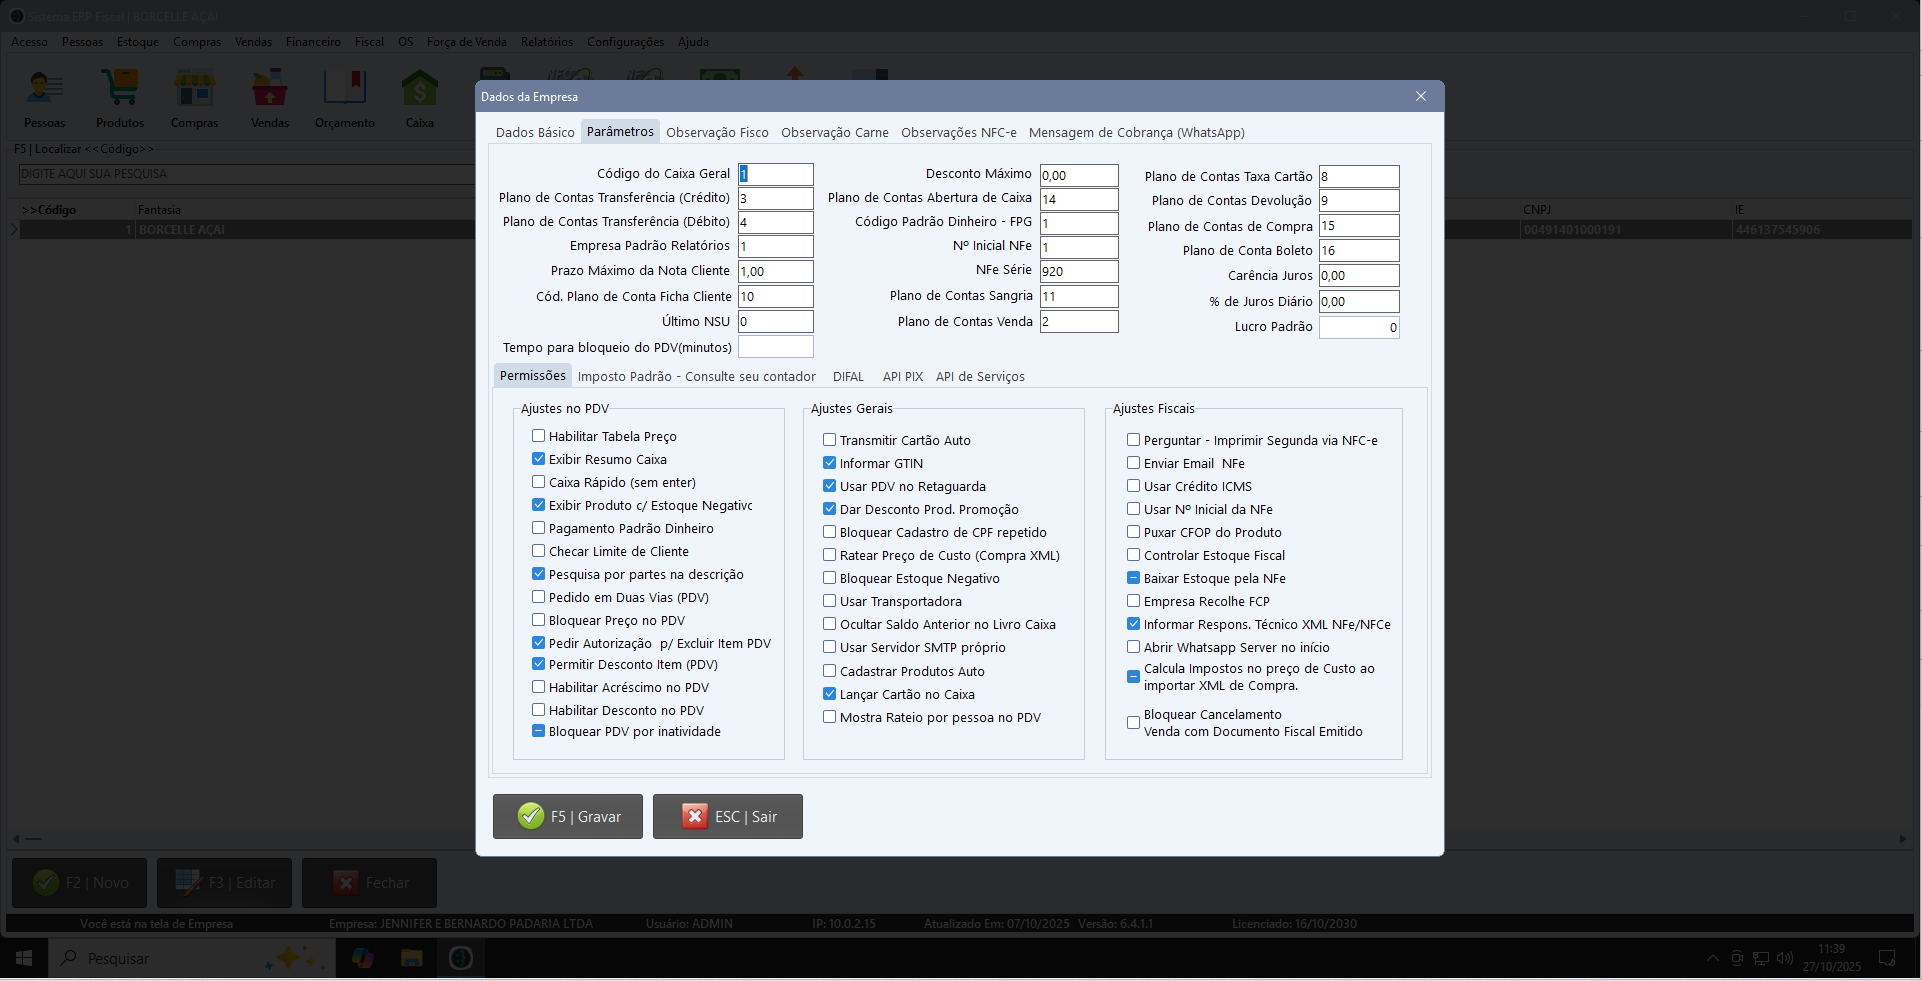1922x981 pixels.
Task: Enable Bloquear Estoque Negativo
Action: point(829,578)
